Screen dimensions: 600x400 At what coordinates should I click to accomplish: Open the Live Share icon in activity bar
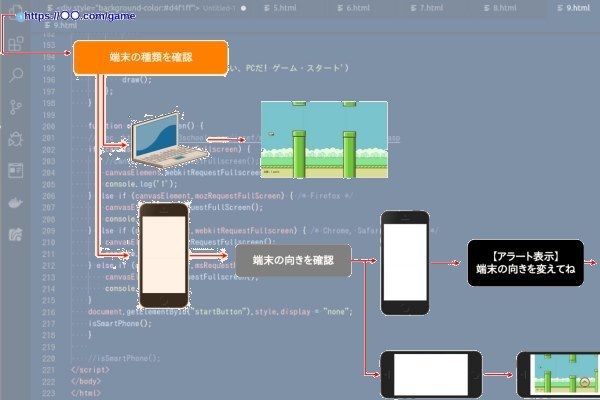15,234
